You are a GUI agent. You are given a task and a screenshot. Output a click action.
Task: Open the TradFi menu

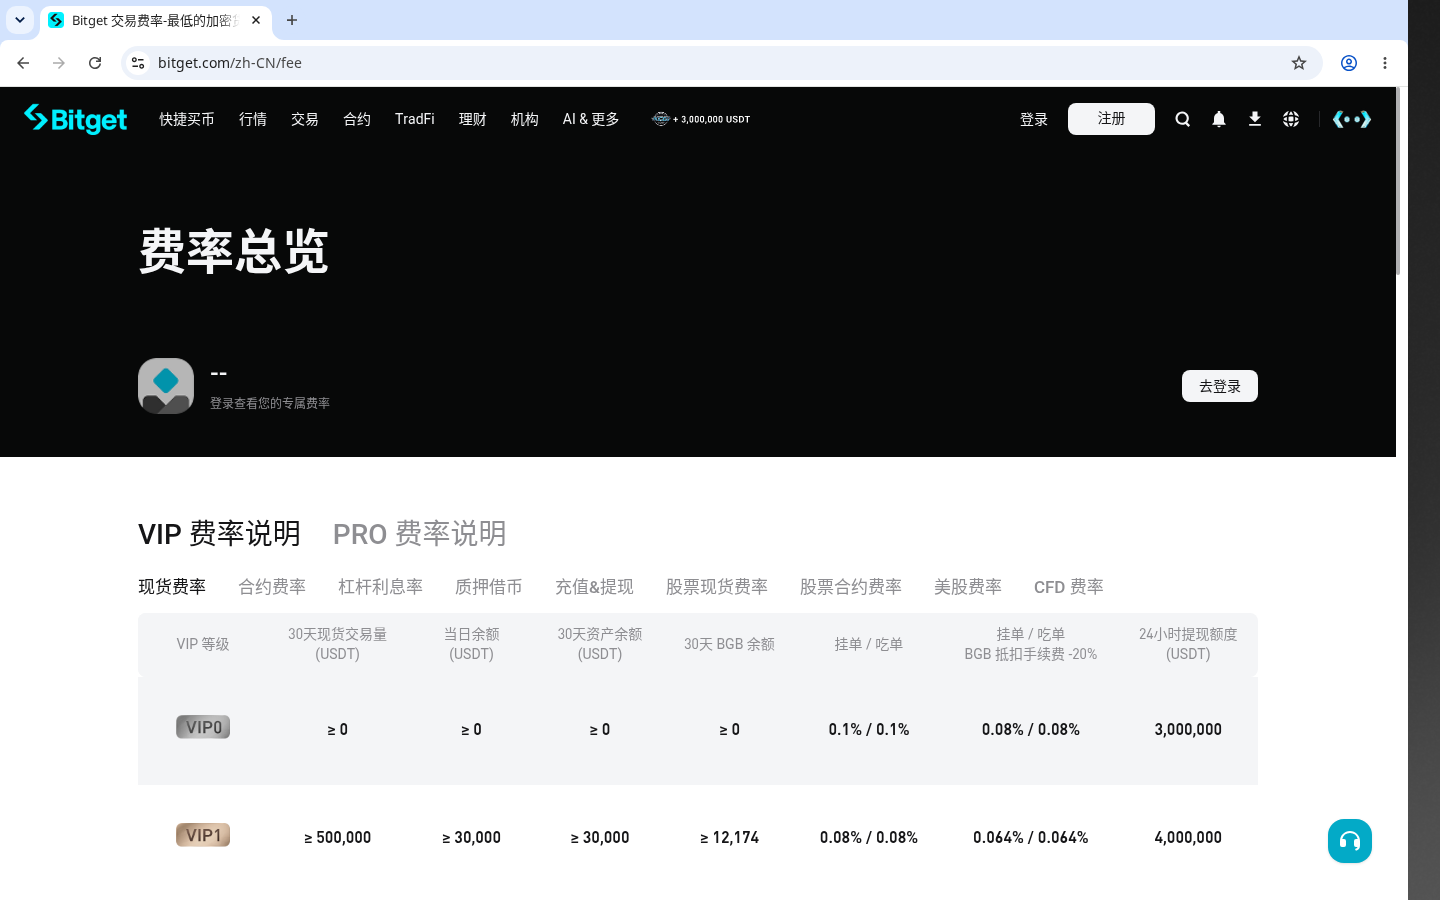pos(415,119)
